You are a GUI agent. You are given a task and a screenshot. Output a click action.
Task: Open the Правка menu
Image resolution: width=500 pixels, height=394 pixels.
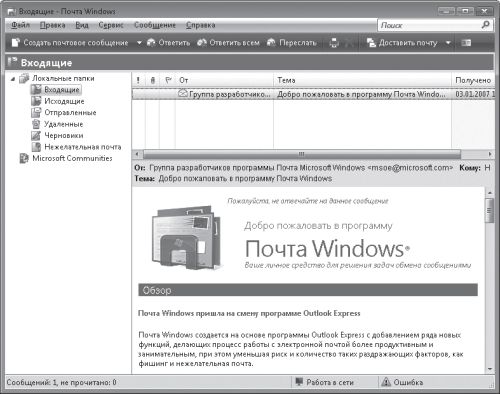pos(52,25)
